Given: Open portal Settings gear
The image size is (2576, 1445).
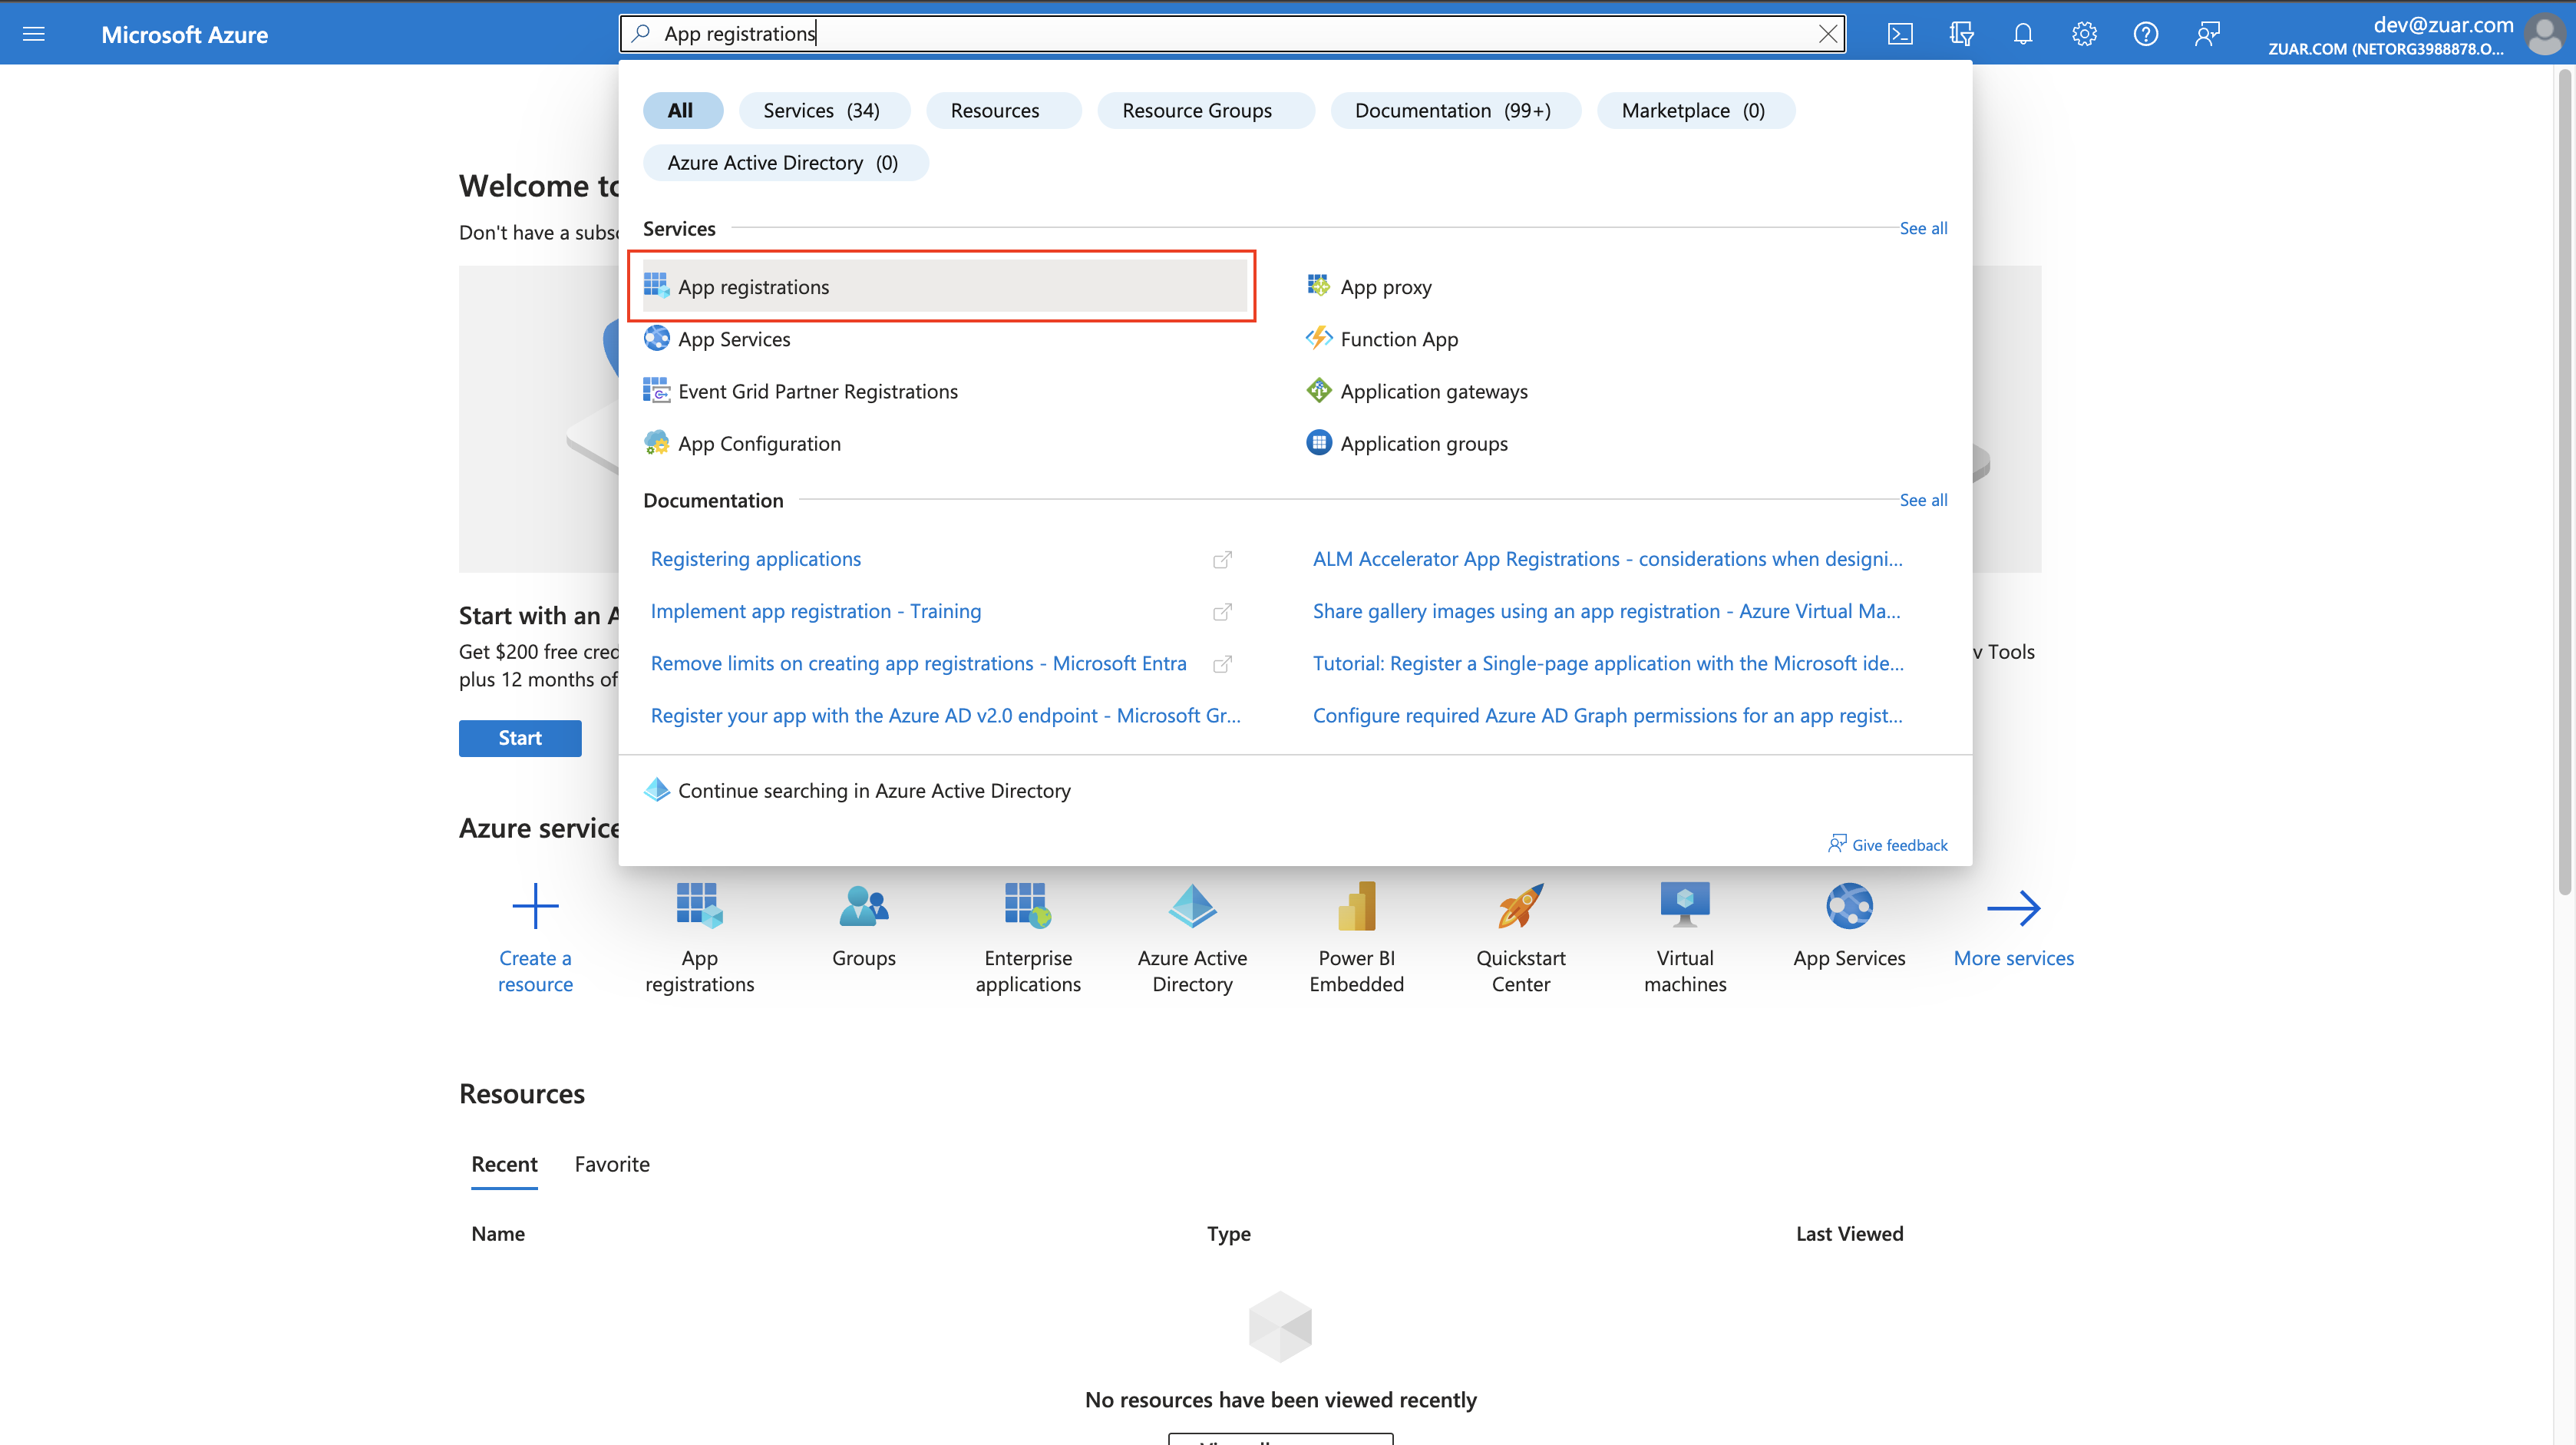Looking at the screenshot, I should [x=2084, y=34].
